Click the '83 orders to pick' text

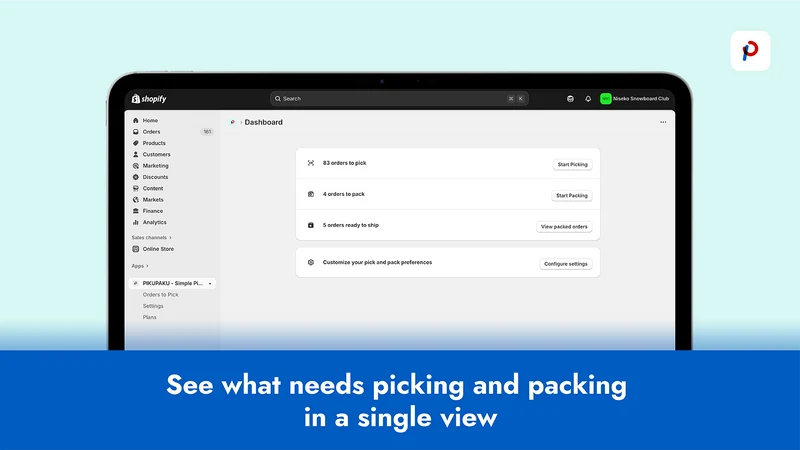point(344,163)
